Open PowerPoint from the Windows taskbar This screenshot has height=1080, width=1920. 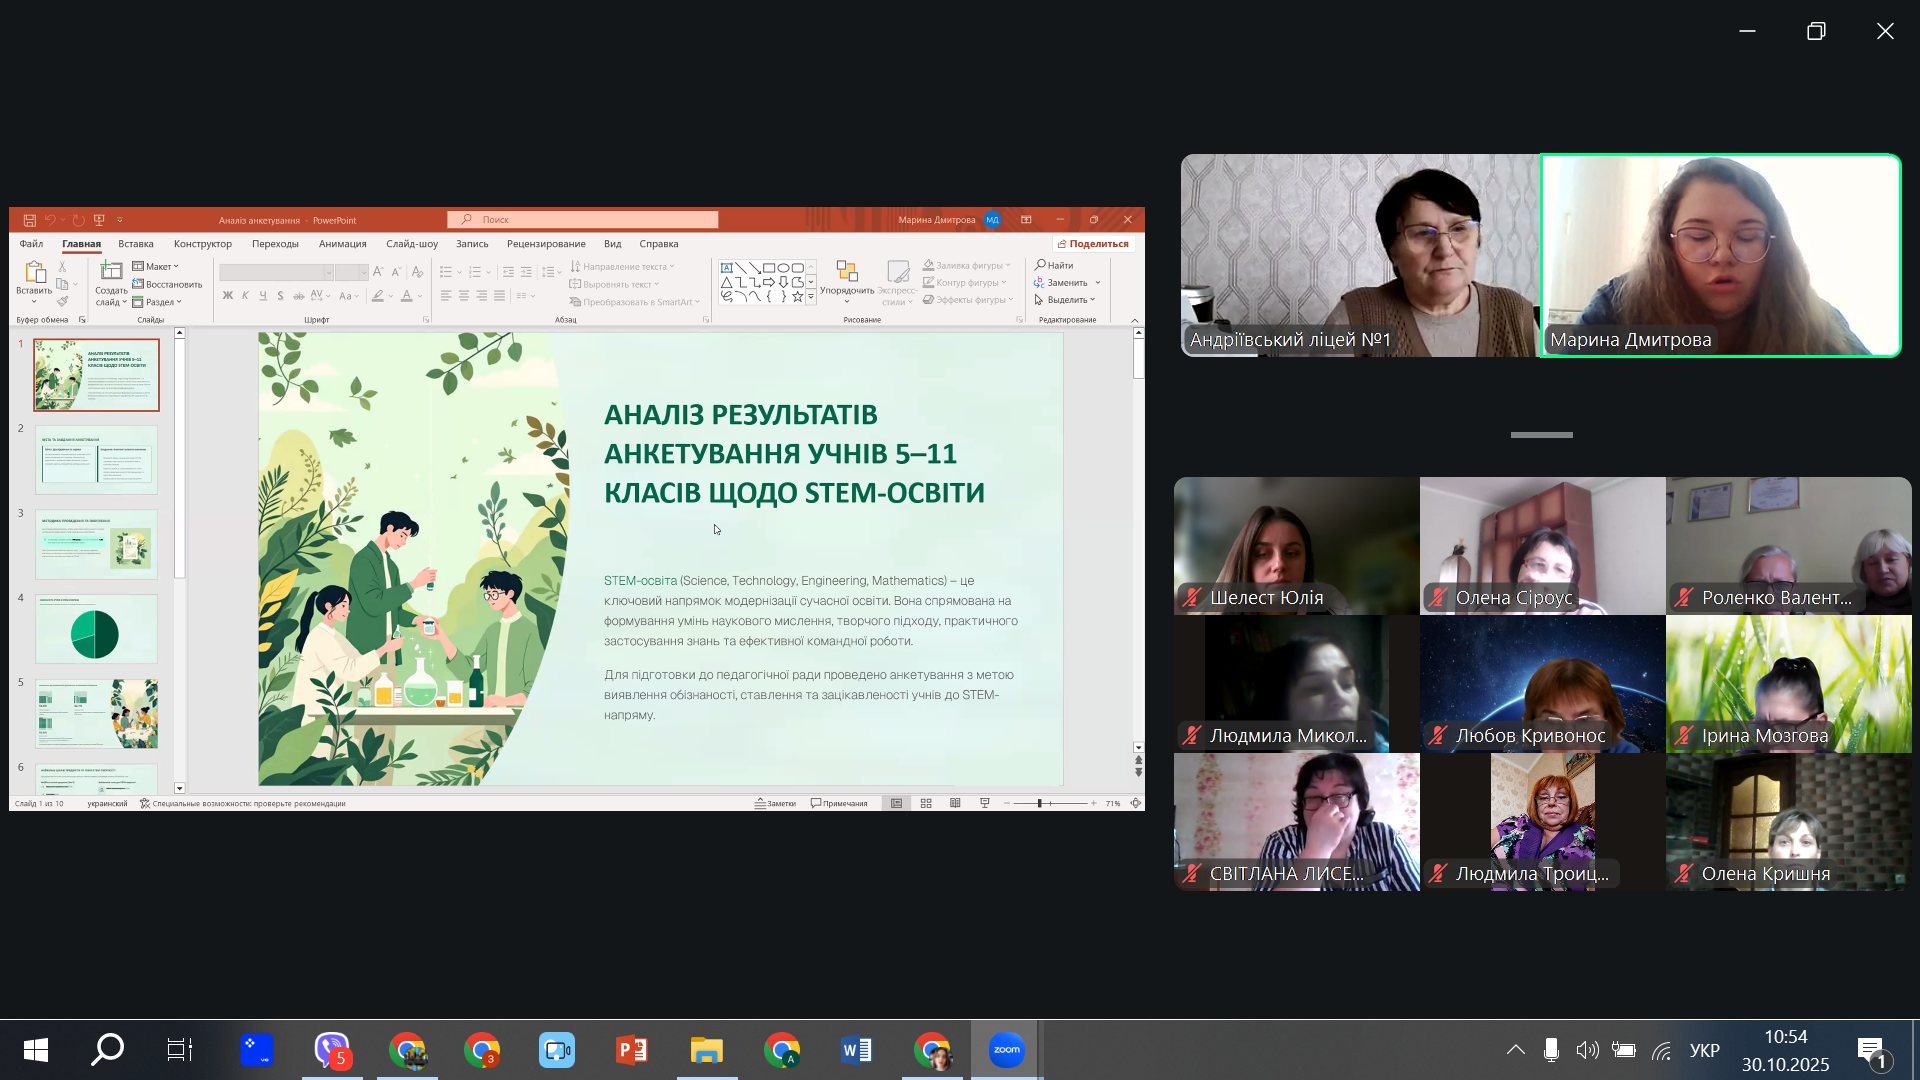631,1050
